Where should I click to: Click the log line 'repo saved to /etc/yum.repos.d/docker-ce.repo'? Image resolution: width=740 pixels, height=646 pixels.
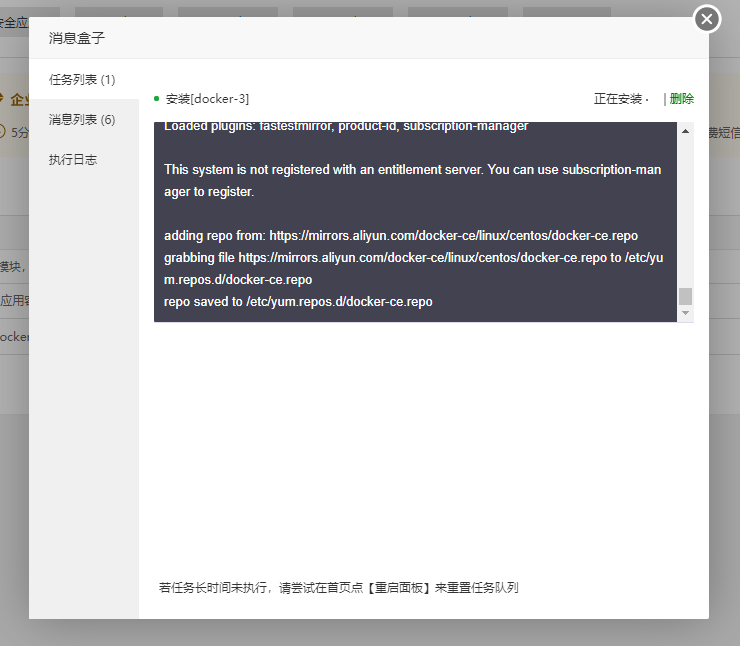coord(298,302)
